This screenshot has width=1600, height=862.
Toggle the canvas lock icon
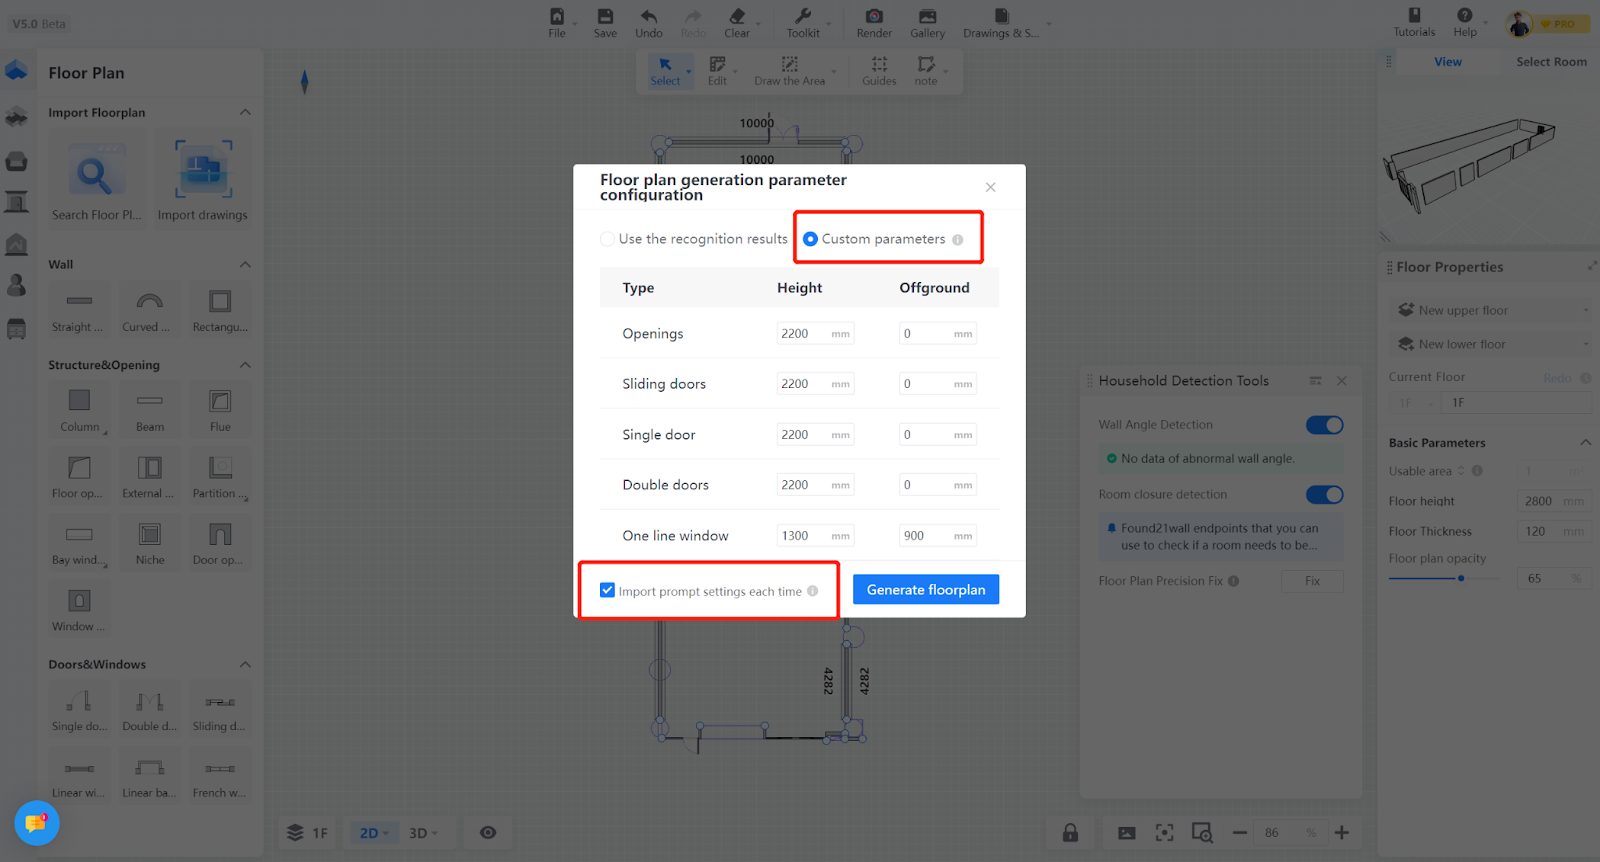click(1070, 833)
